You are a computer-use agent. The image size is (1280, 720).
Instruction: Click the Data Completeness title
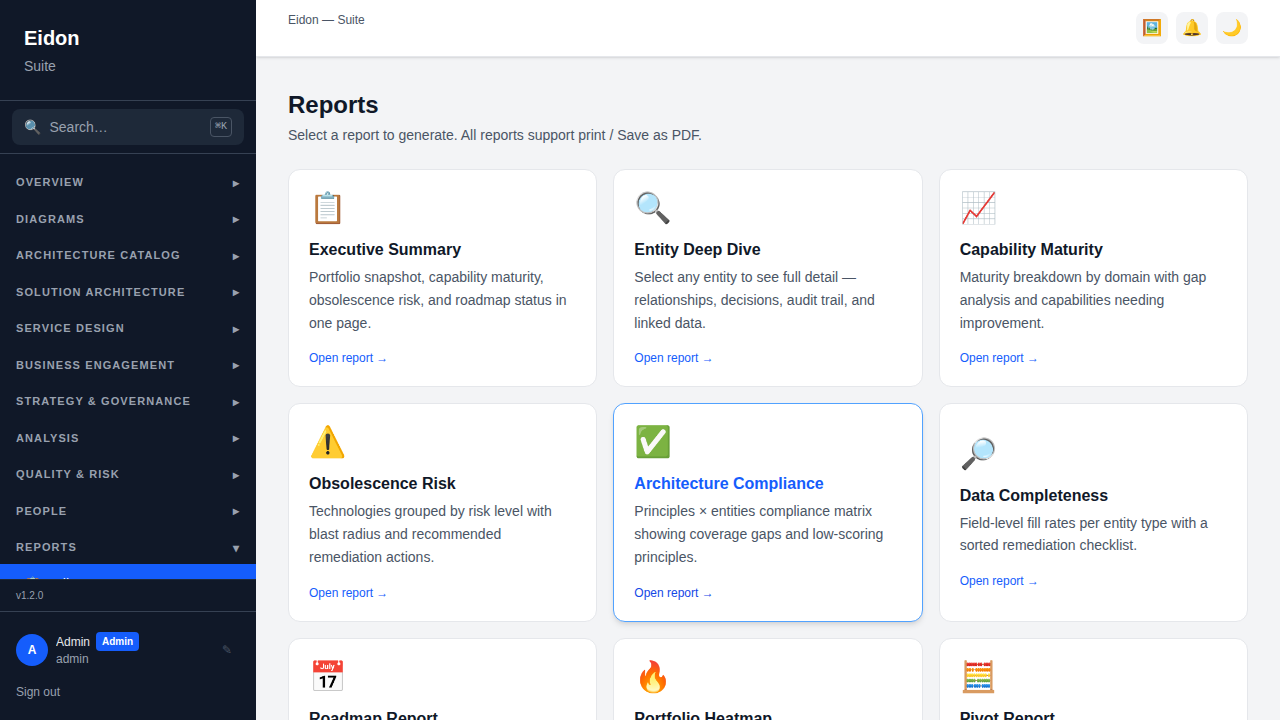coord(1034,495)
